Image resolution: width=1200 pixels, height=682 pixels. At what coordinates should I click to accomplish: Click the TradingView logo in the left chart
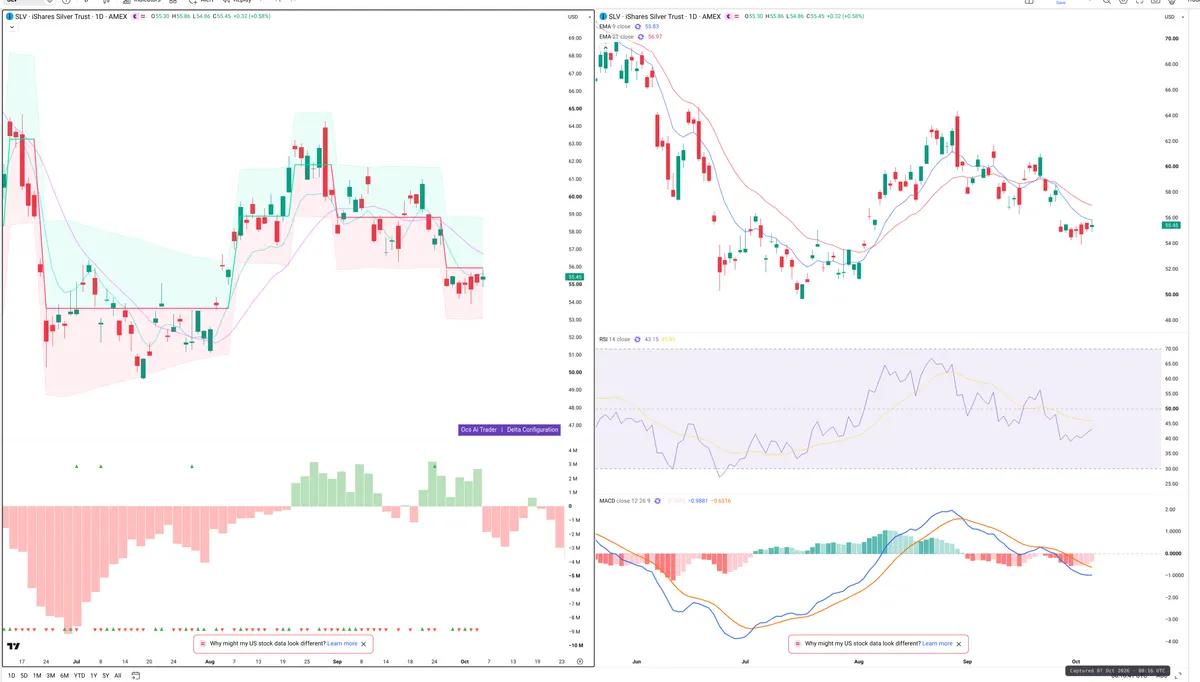(x=13, y=647)
